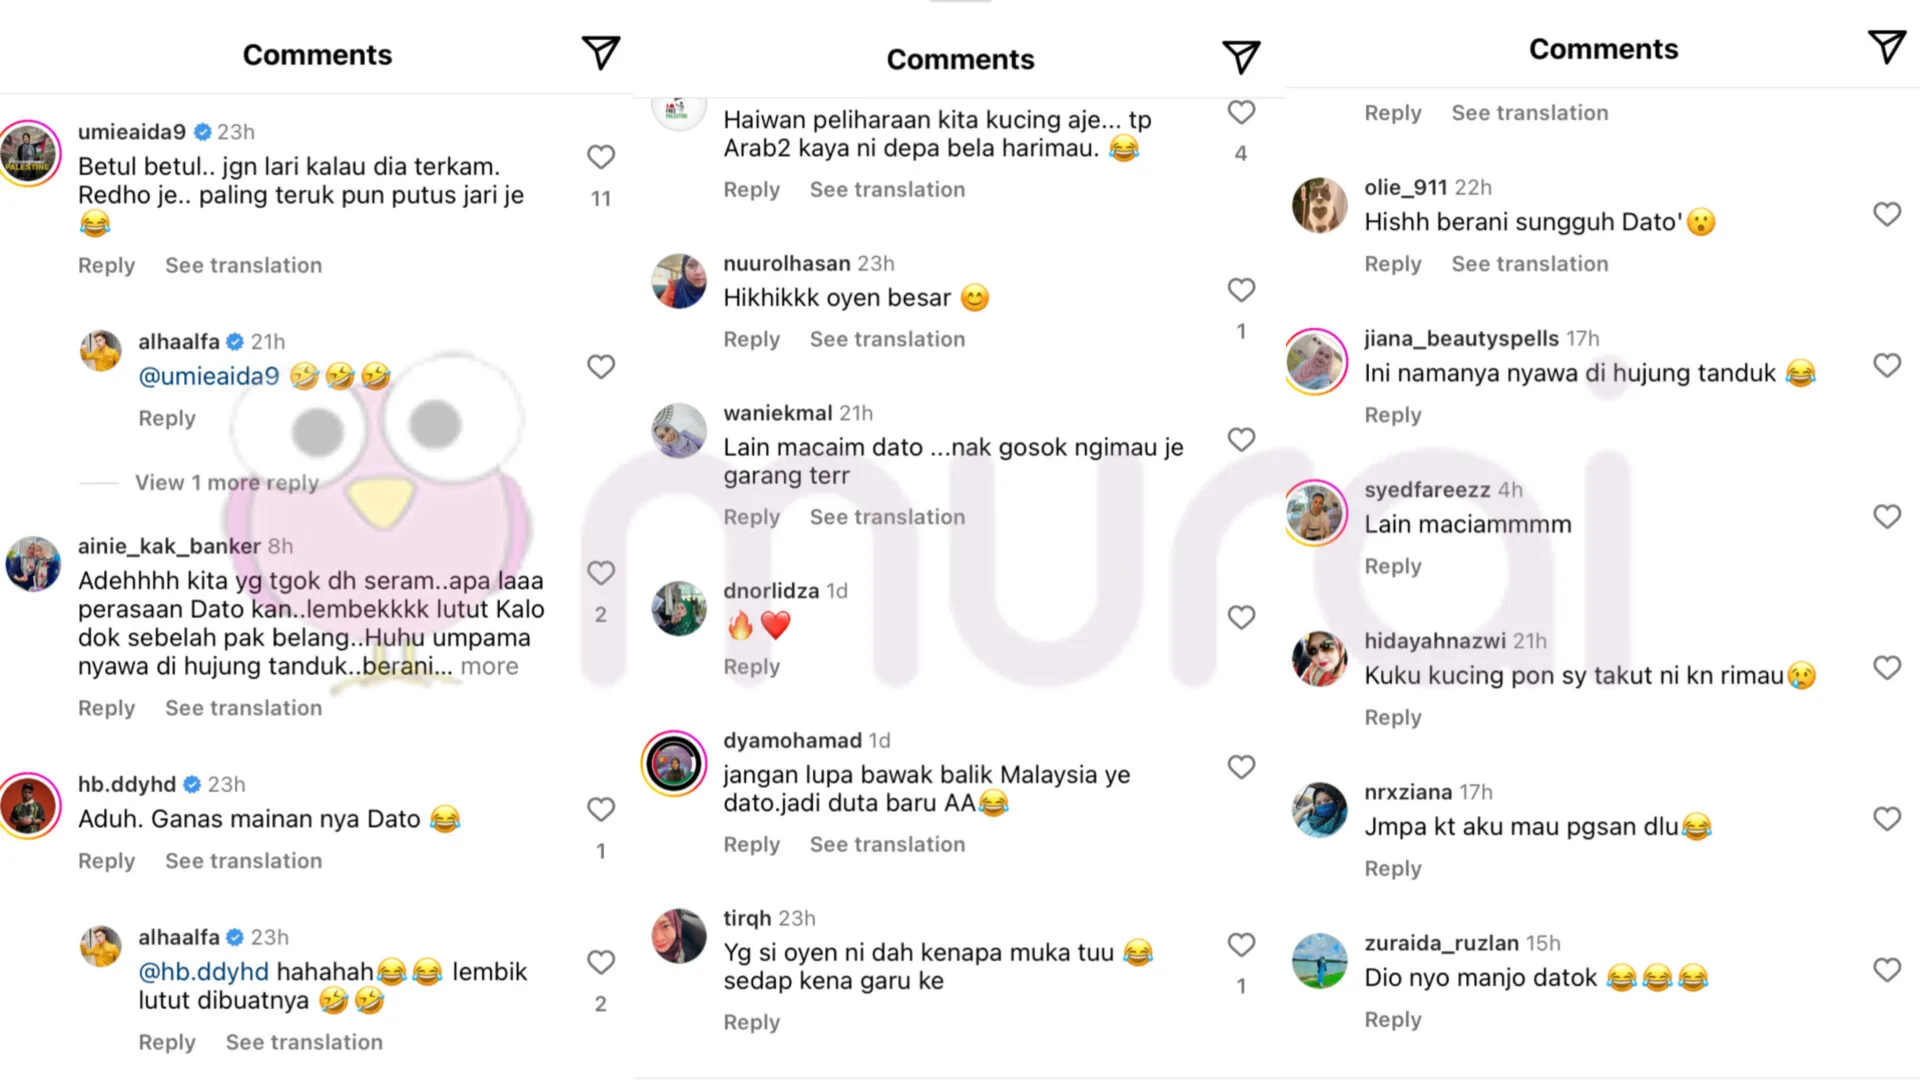Open @hb.ddyhd mention in alhaalfa's reply
Screen dimensions: 1920x1080
pos(203,972)
